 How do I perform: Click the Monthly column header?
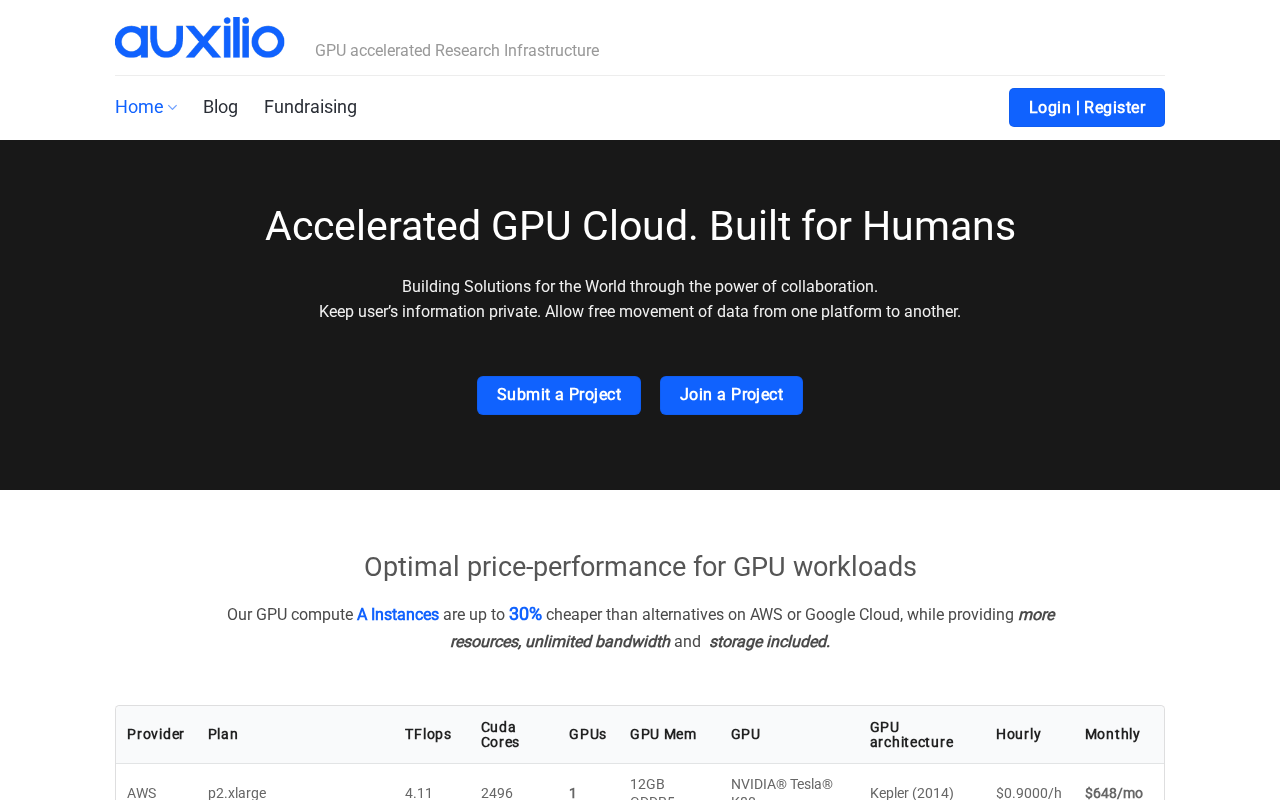coord(1112,735)
